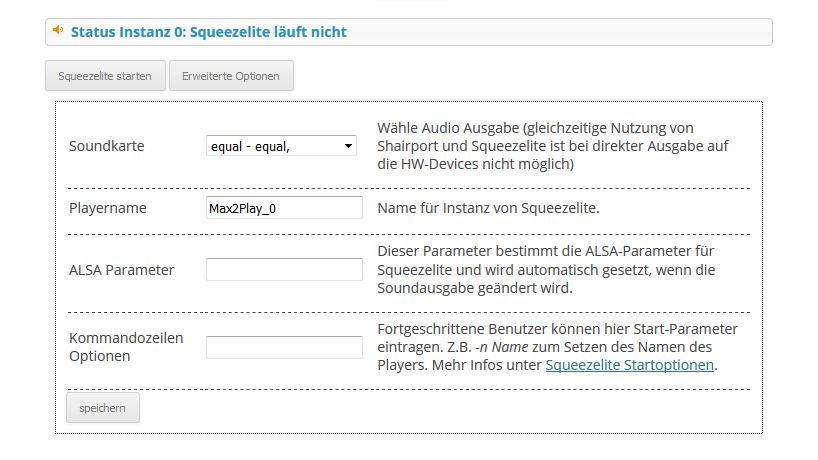This screenshot has width=818, height=460.
Task: Click into the ALSA Parameter text field
Action: pyautogui.click(x=283, y=270)
